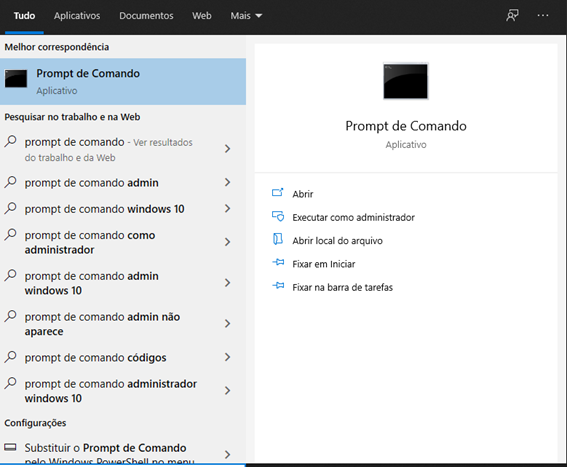Expand arrow for 'prompt de comando administrador windows 10'
The height and width of the screenshot is (467, 567).
point(227,391)
